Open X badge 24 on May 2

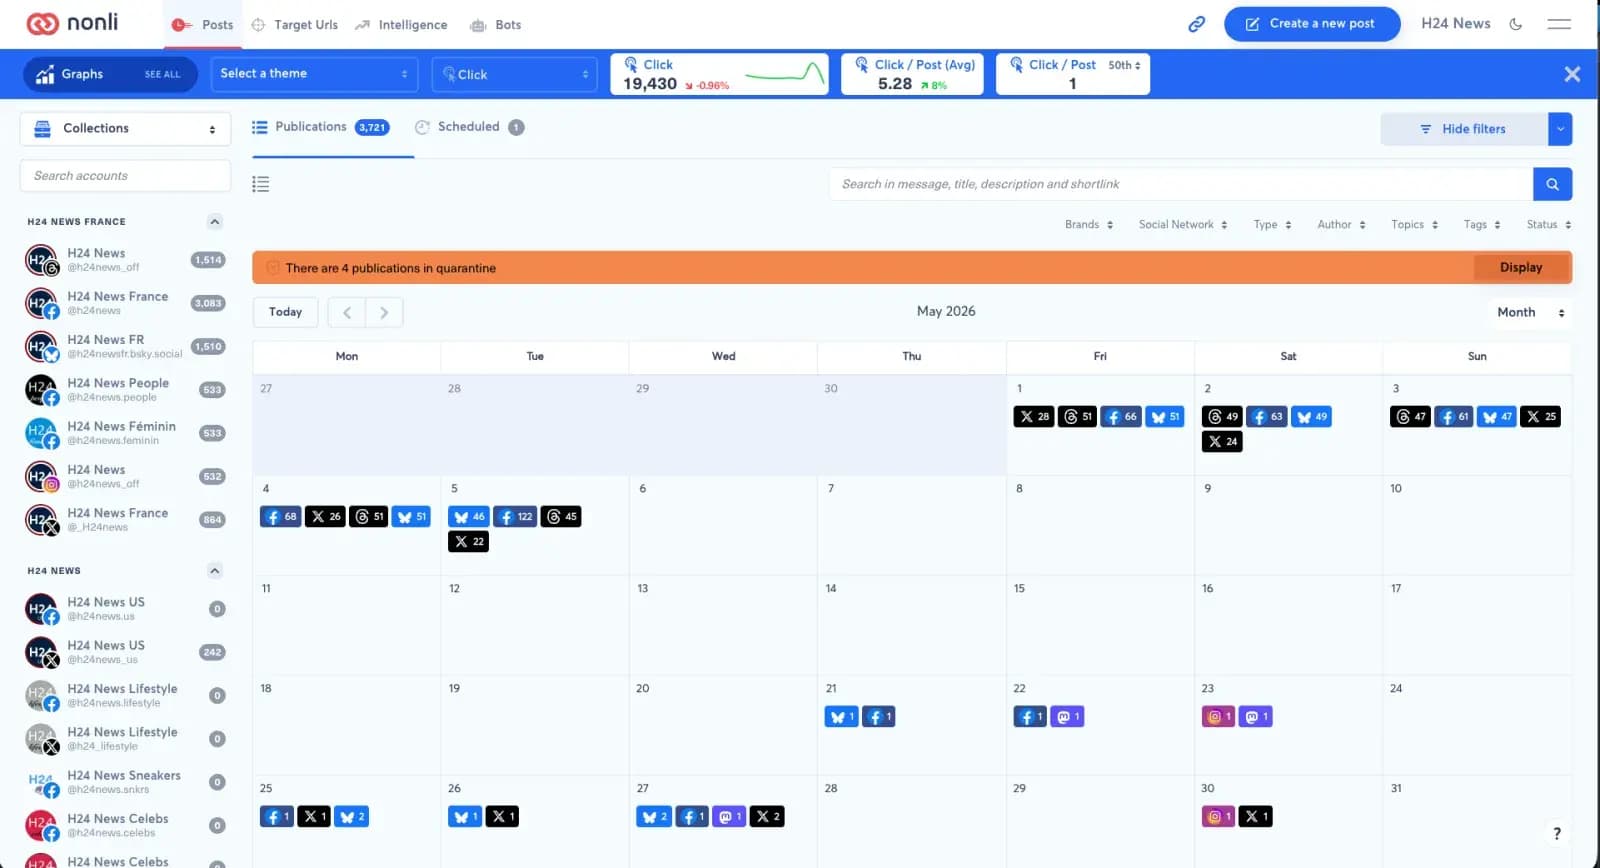click(1222, 441)
